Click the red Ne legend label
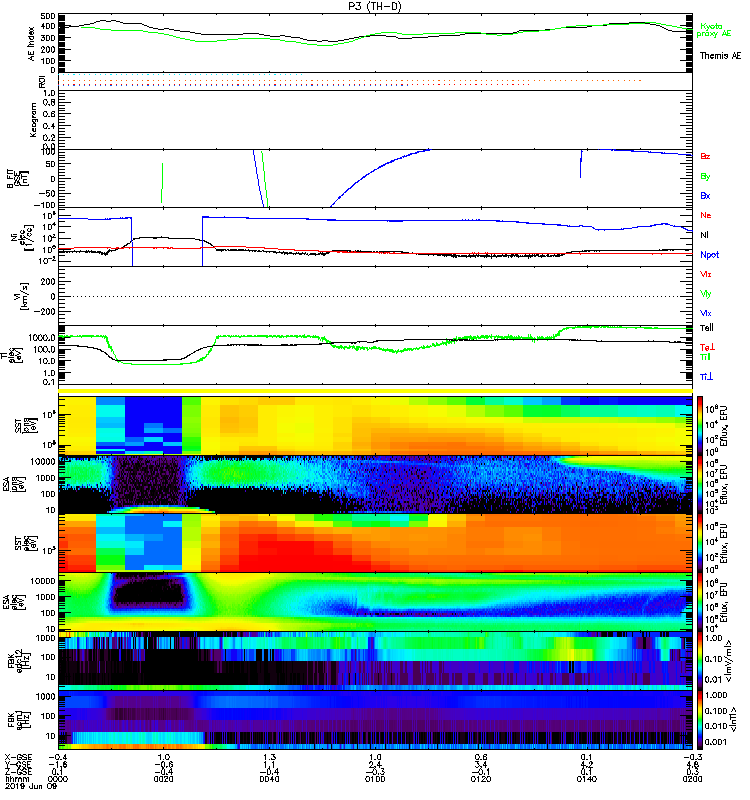 point(706,215)
